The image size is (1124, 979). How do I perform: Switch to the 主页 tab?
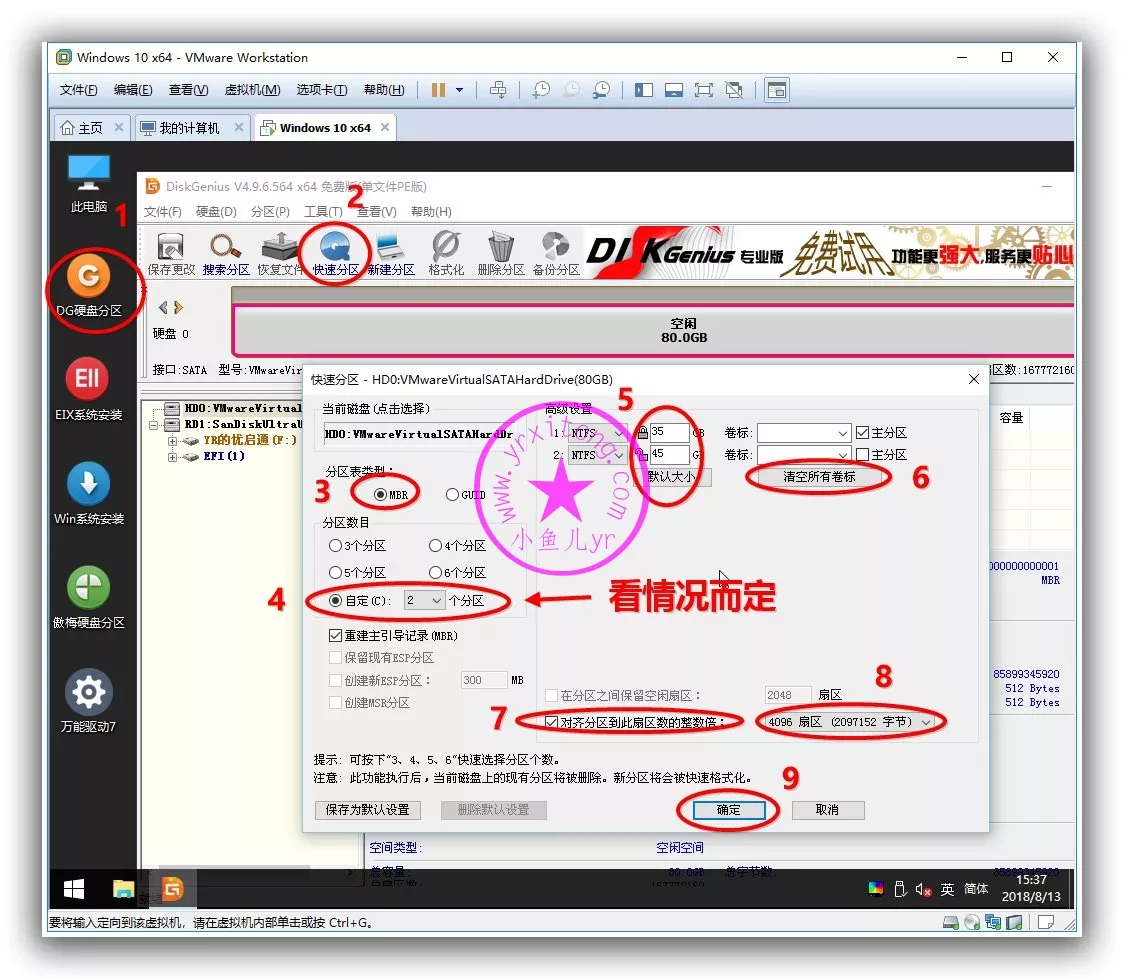[x=90, y=128]
